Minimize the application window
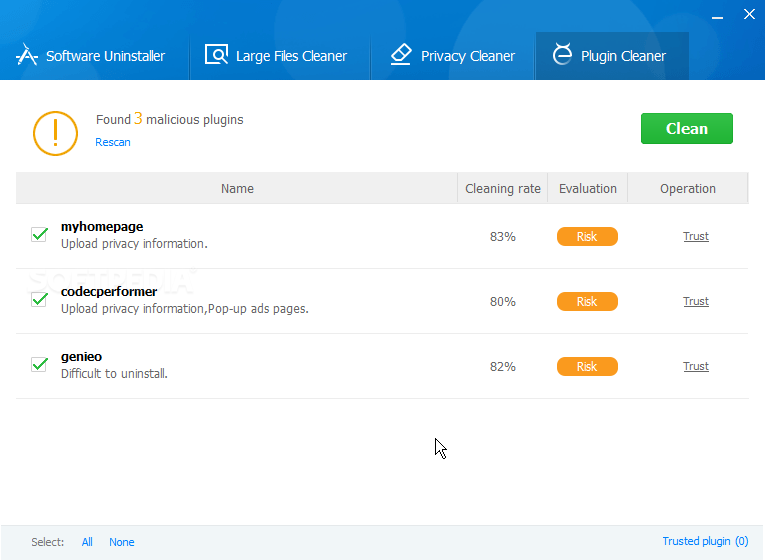This screenshot has width=765, height=560. [717, 17]
